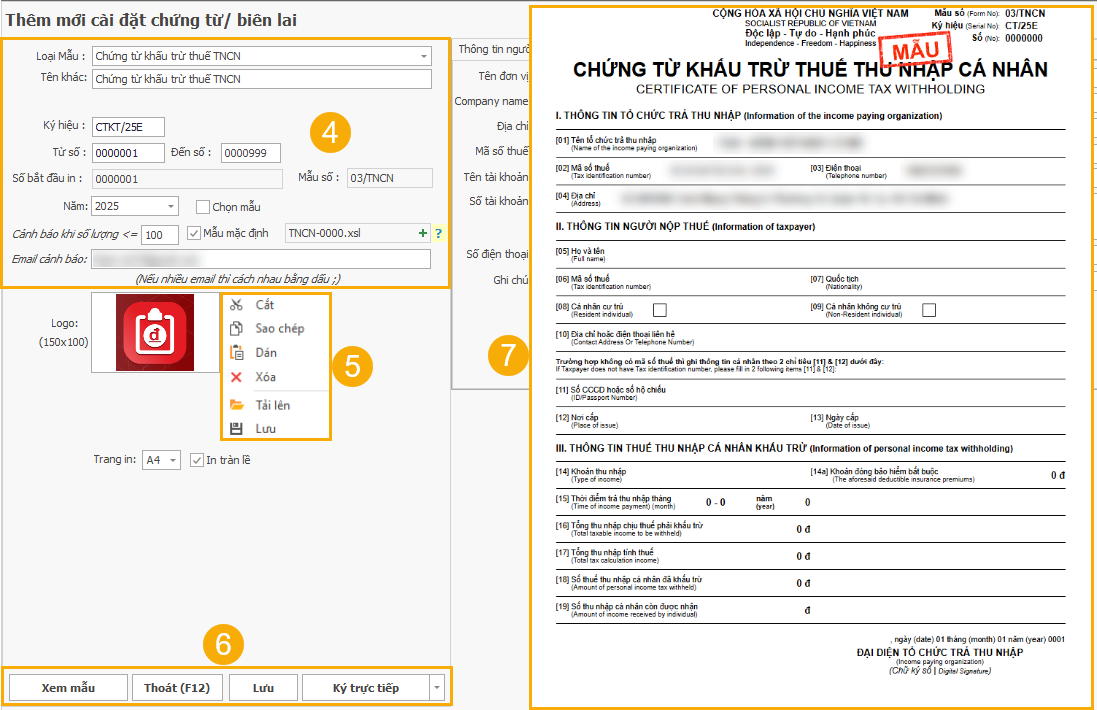Click the Thông tin người tab header
Image resolution: width=1097 pixels, height=710 pixels.
click(x=493, y=49)
